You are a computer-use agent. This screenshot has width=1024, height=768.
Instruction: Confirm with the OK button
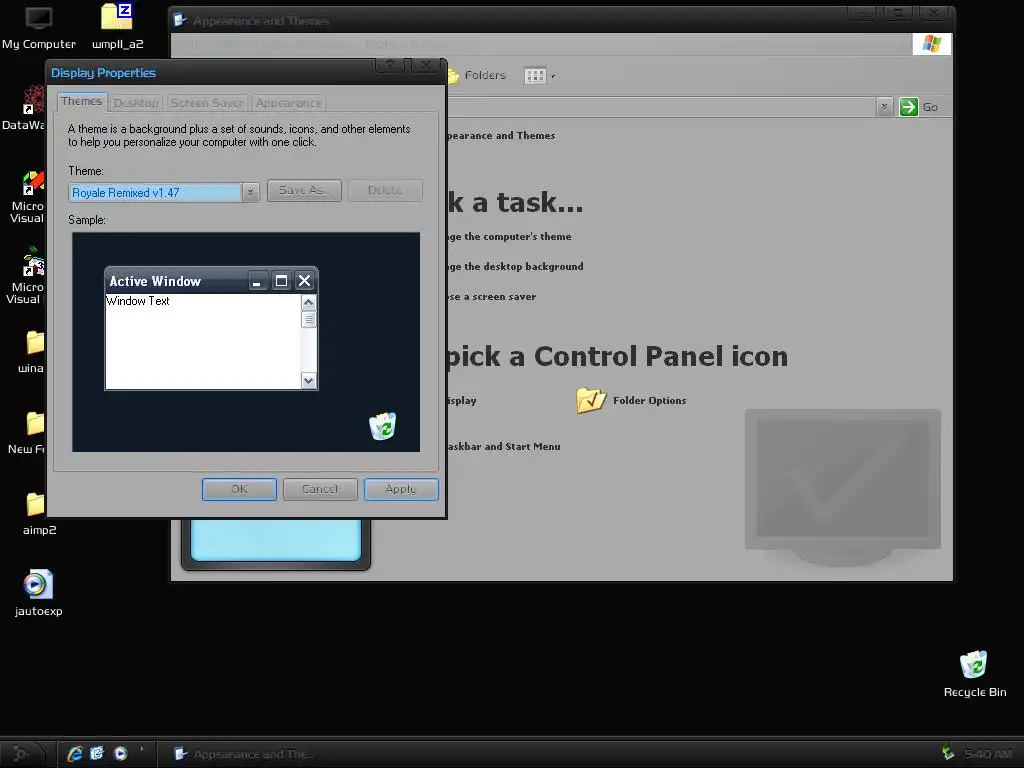[x=239, y=489]
